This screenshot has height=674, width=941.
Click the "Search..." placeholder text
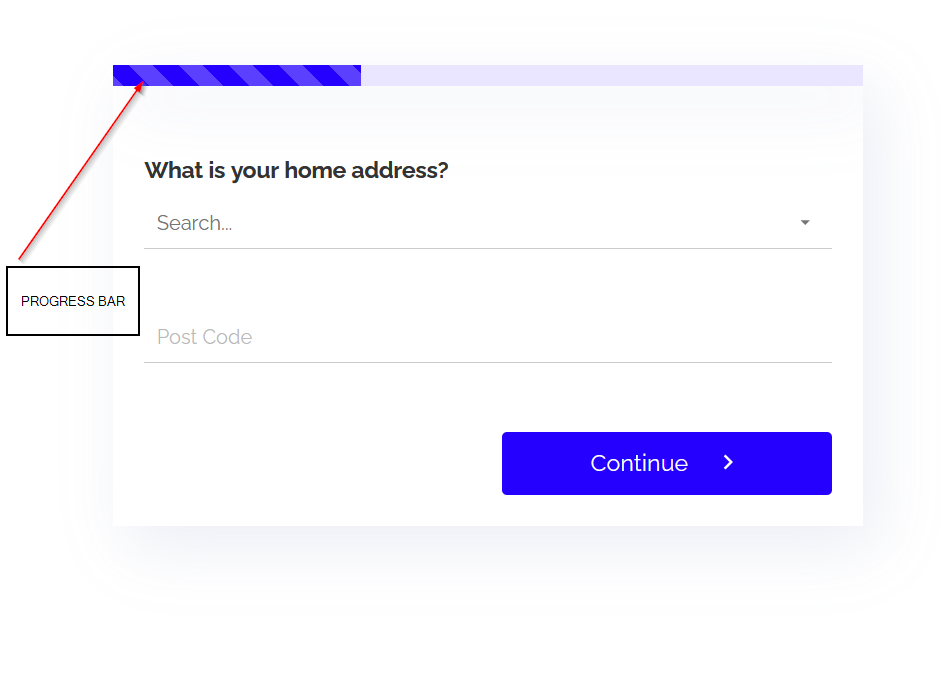click(x=194, y=223)
